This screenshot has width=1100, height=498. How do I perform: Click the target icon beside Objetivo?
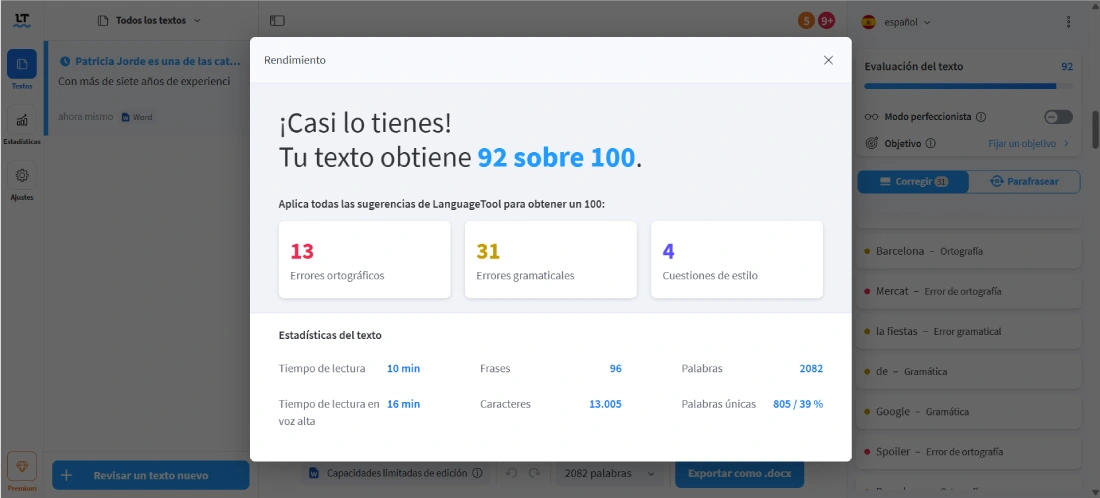[871, 143]
